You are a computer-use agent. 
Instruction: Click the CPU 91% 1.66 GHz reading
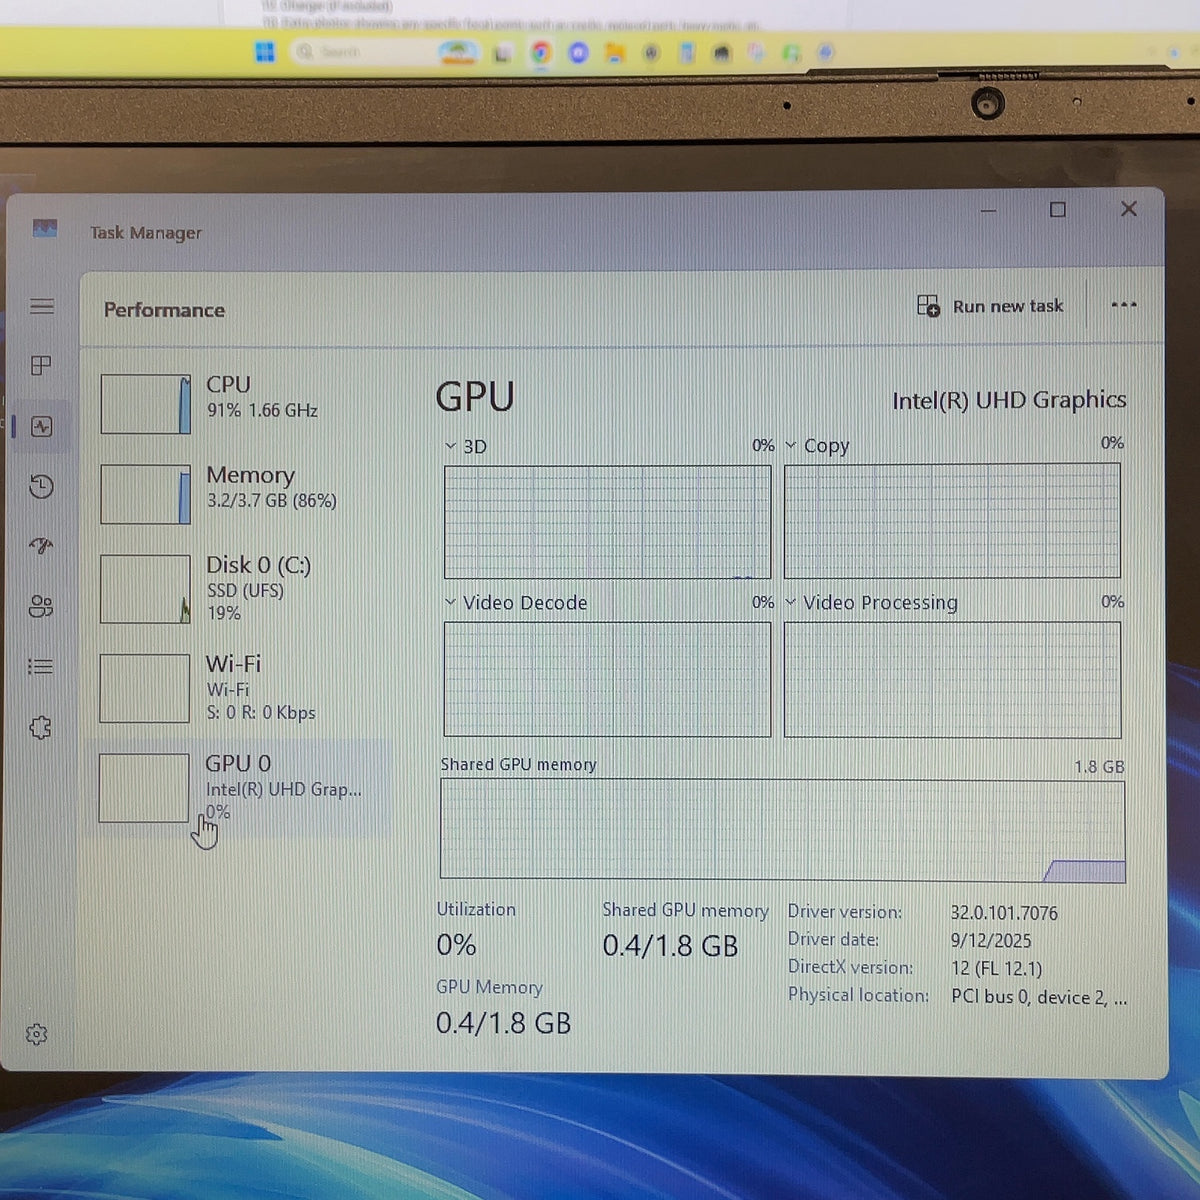262,411
